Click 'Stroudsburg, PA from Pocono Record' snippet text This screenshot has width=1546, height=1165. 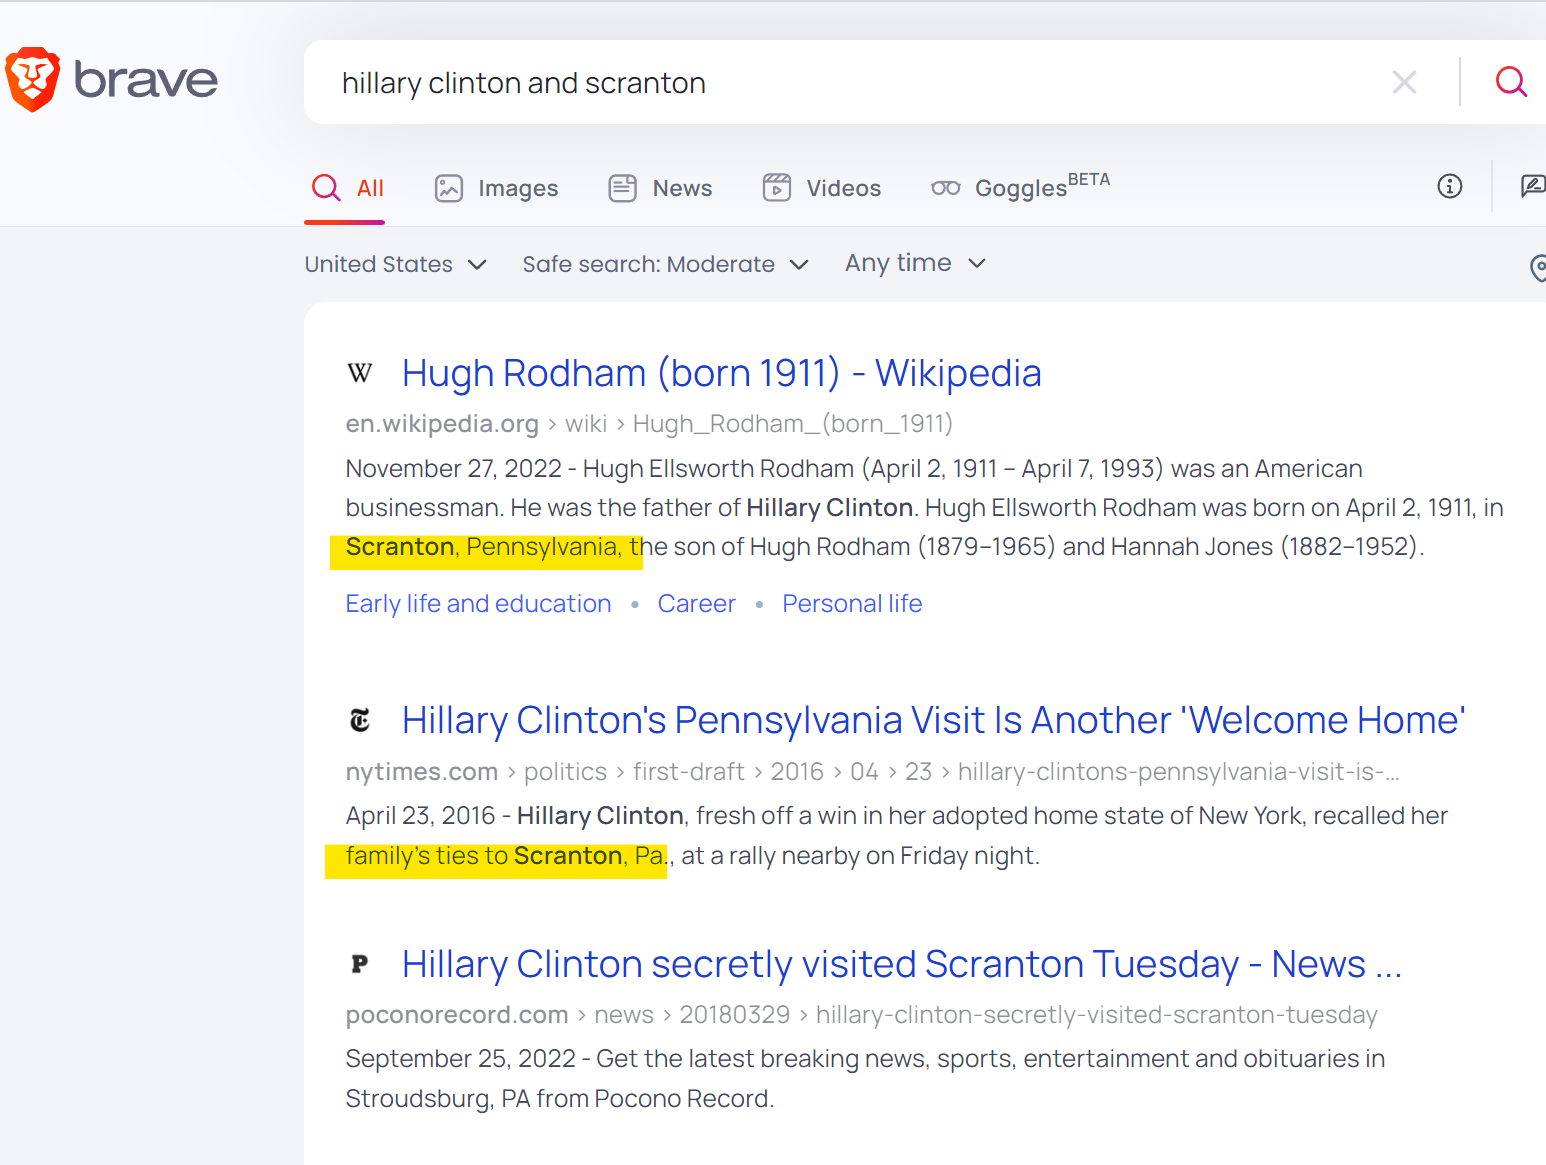click(x=560, y=1099)
